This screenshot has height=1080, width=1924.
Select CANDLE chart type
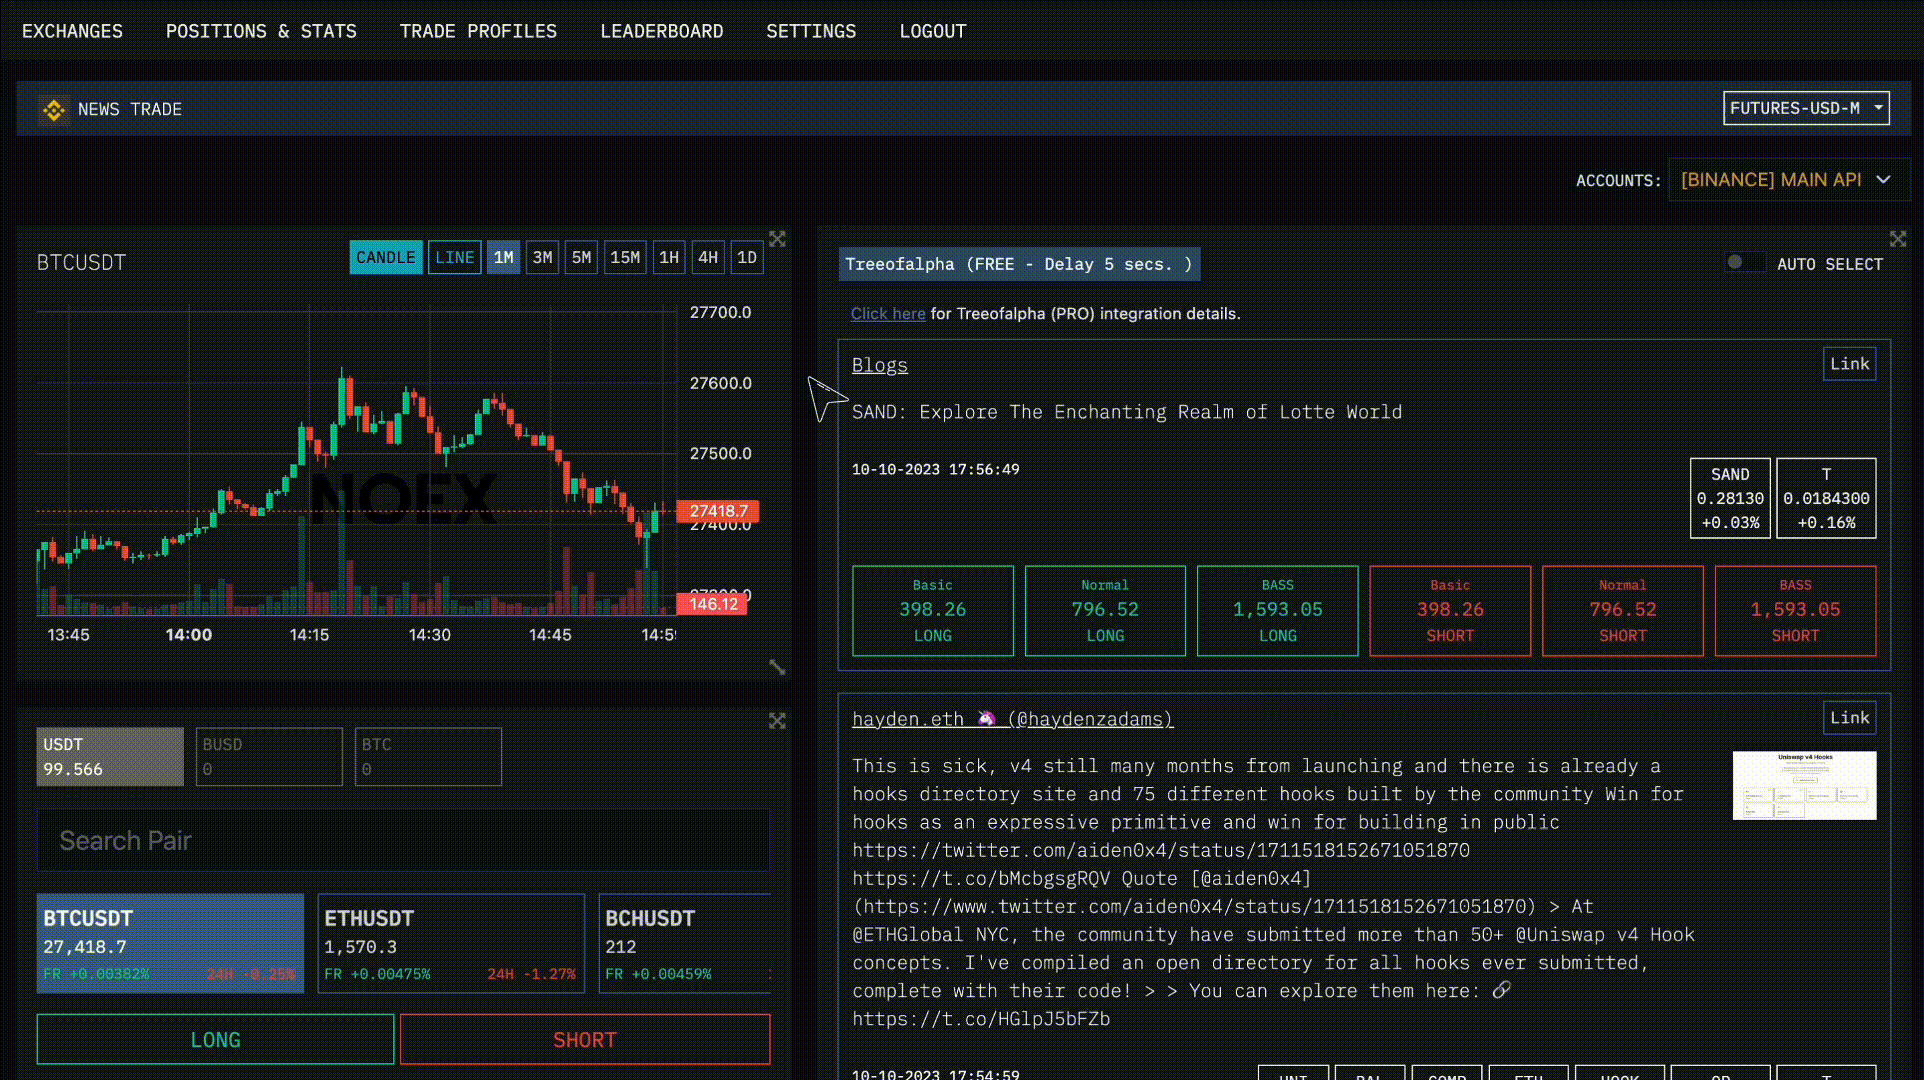pyautogui.click(x=386, y=258)
